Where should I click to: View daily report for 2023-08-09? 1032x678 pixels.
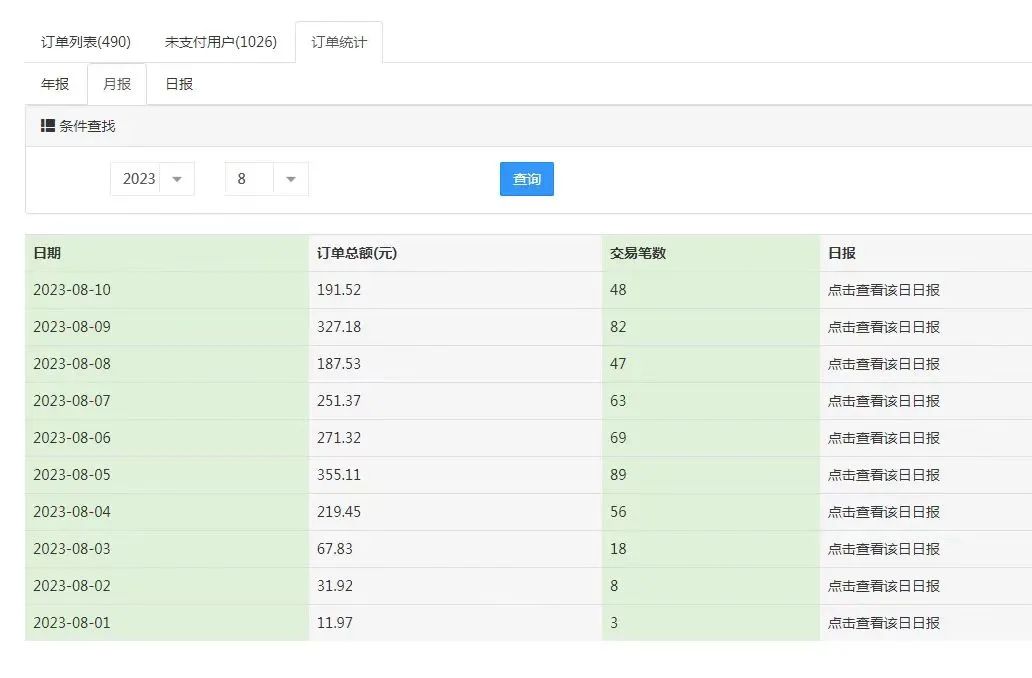coord(886,326)
